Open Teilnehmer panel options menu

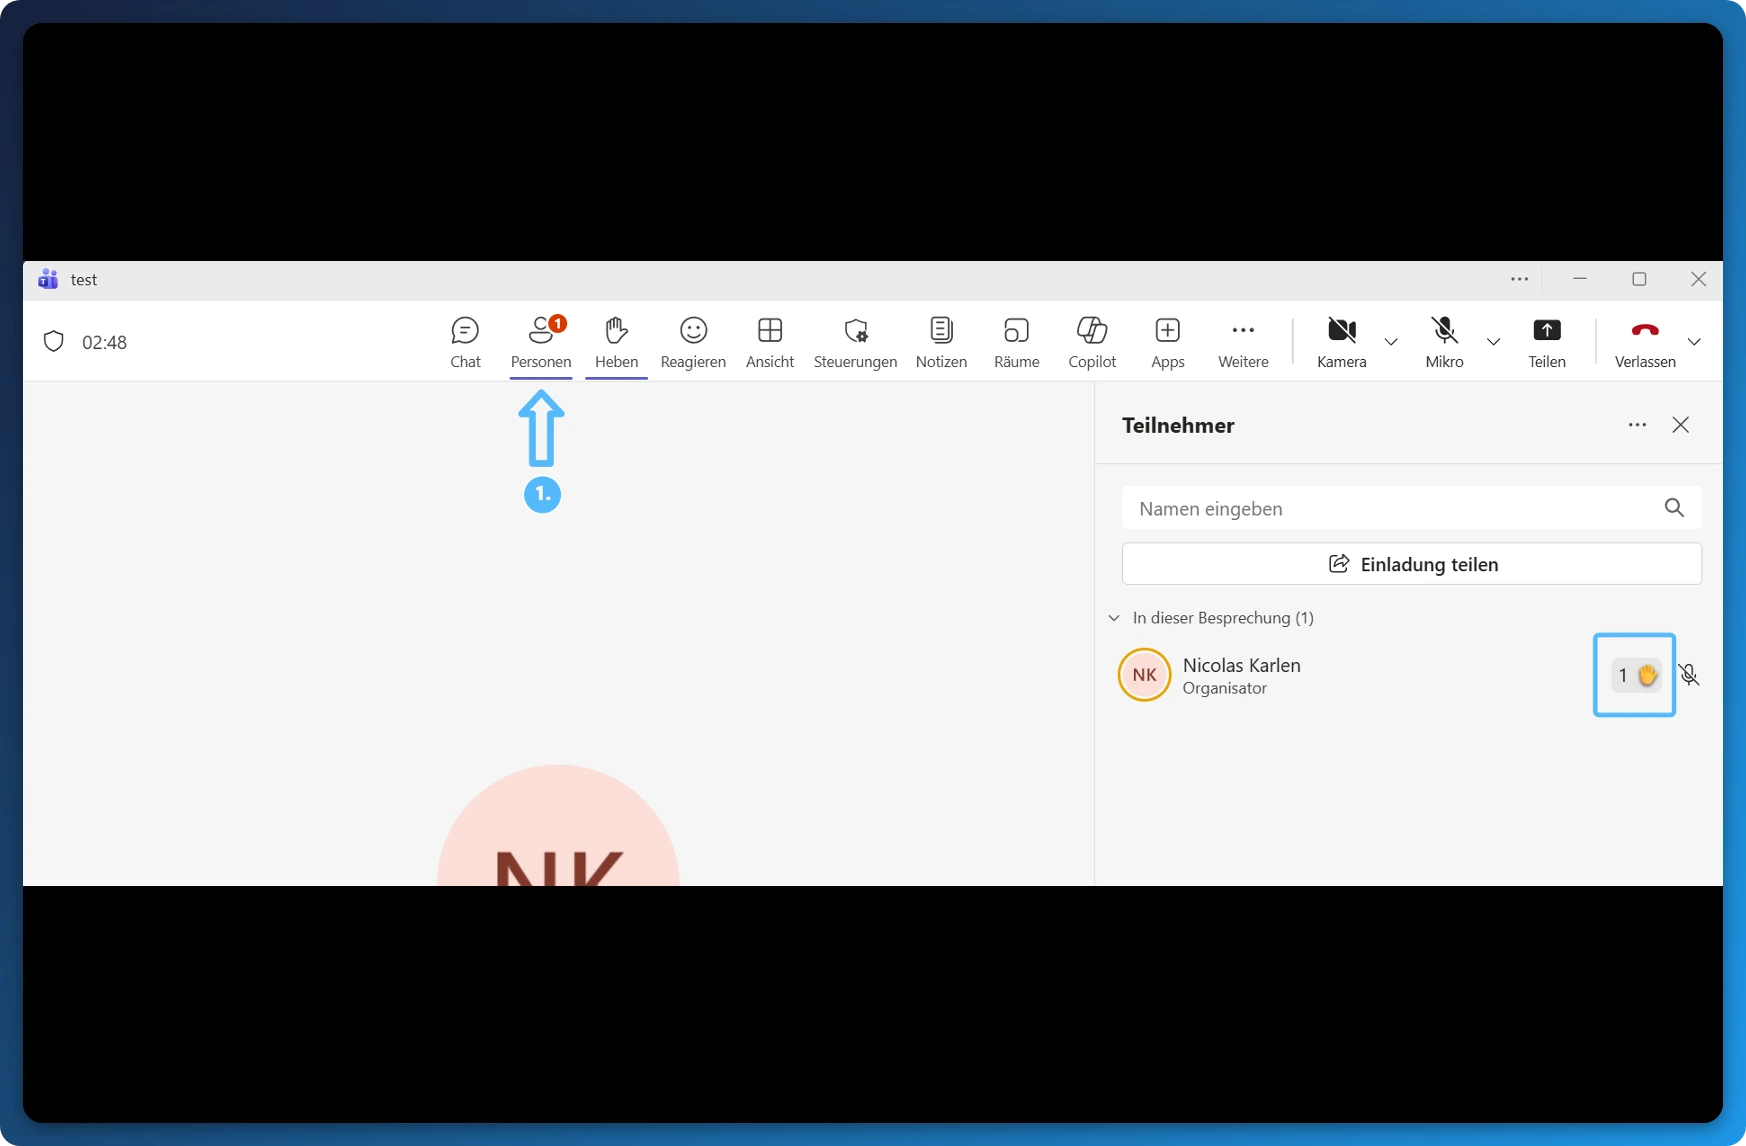pyautogui.click(x=1637, y=425)
